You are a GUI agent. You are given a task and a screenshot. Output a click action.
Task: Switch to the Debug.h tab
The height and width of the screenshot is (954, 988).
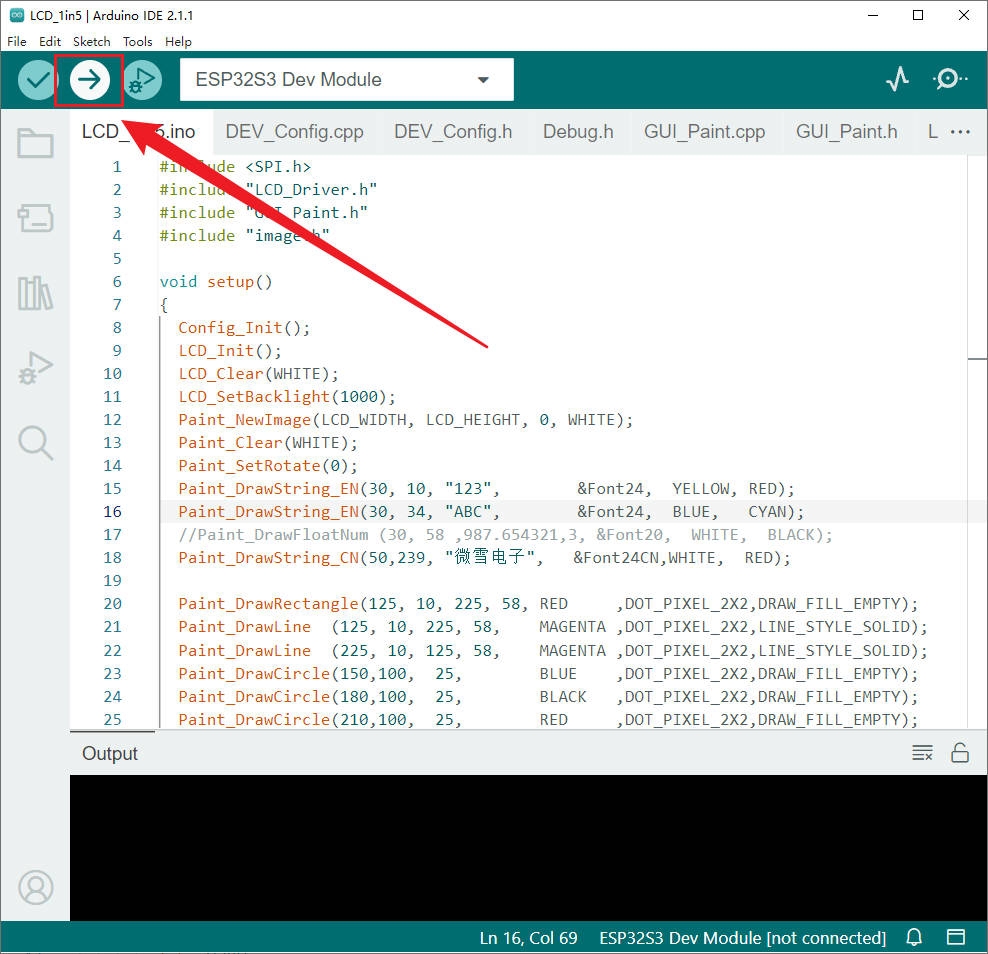tap(578, 132)
